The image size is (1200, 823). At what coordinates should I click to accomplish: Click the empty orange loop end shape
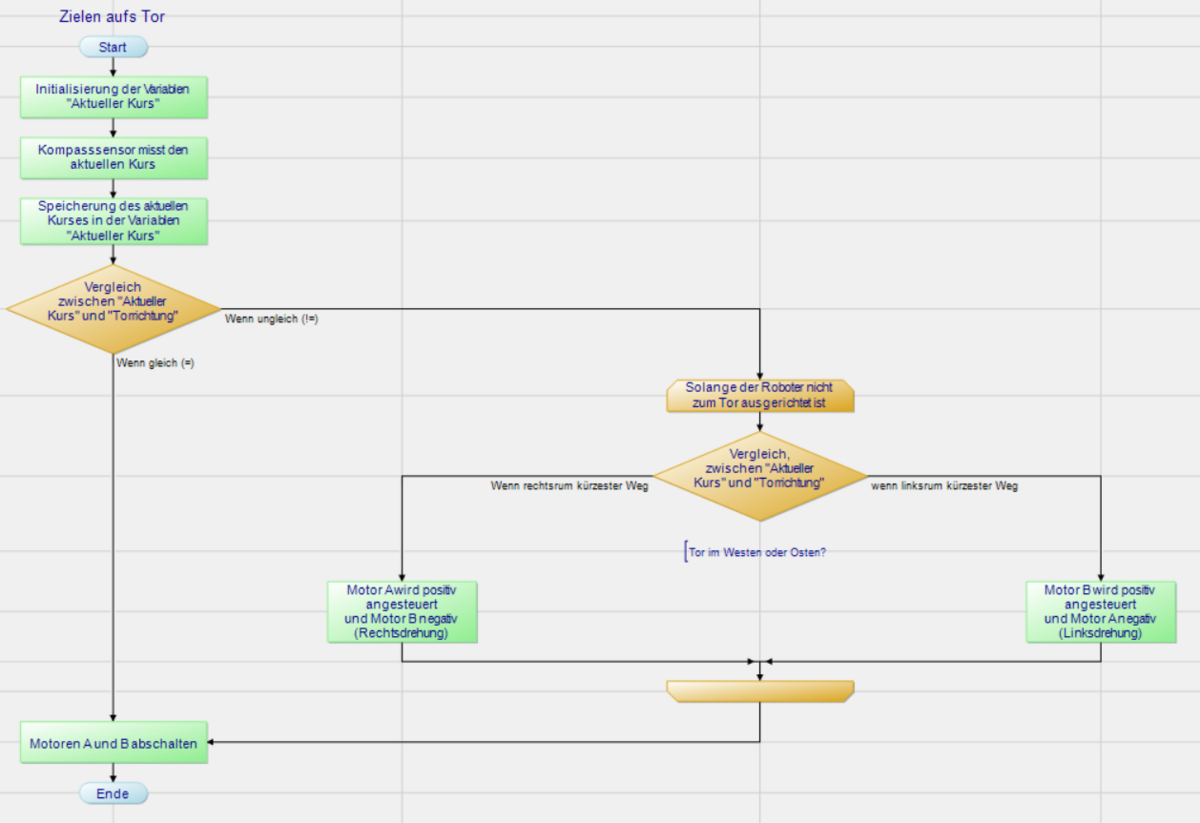pyautogui.click(x=760, y=691)
